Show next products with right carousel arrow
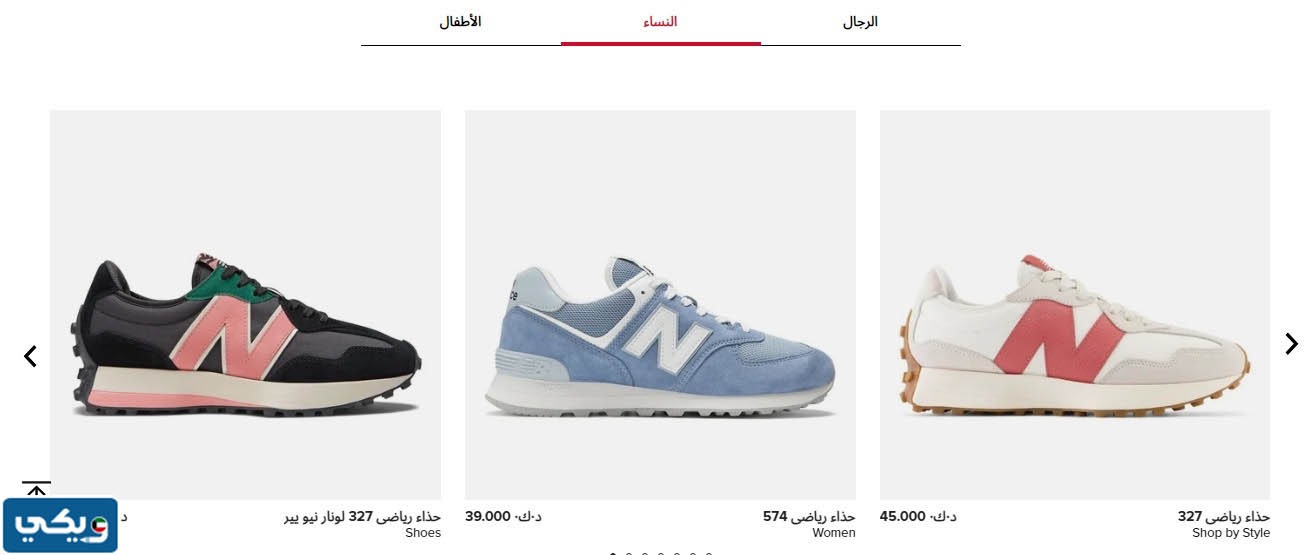Viewport: 1305px width, 555px height. coord(1291,344)
